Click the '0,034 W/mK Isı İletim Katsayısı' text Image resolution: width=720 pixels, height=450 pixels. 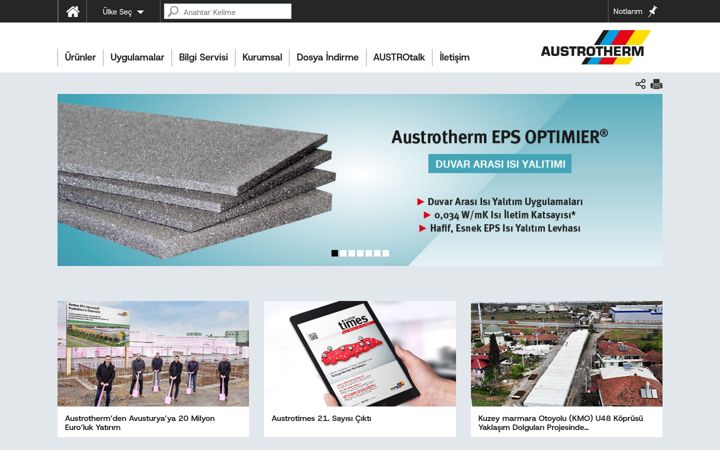coord(505,215)
